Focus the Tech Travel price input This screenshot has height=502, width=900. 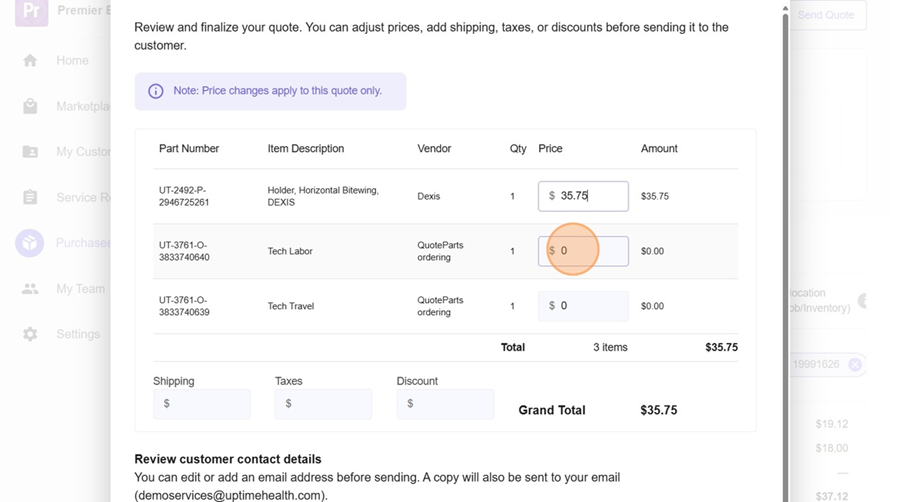[590, 306]
